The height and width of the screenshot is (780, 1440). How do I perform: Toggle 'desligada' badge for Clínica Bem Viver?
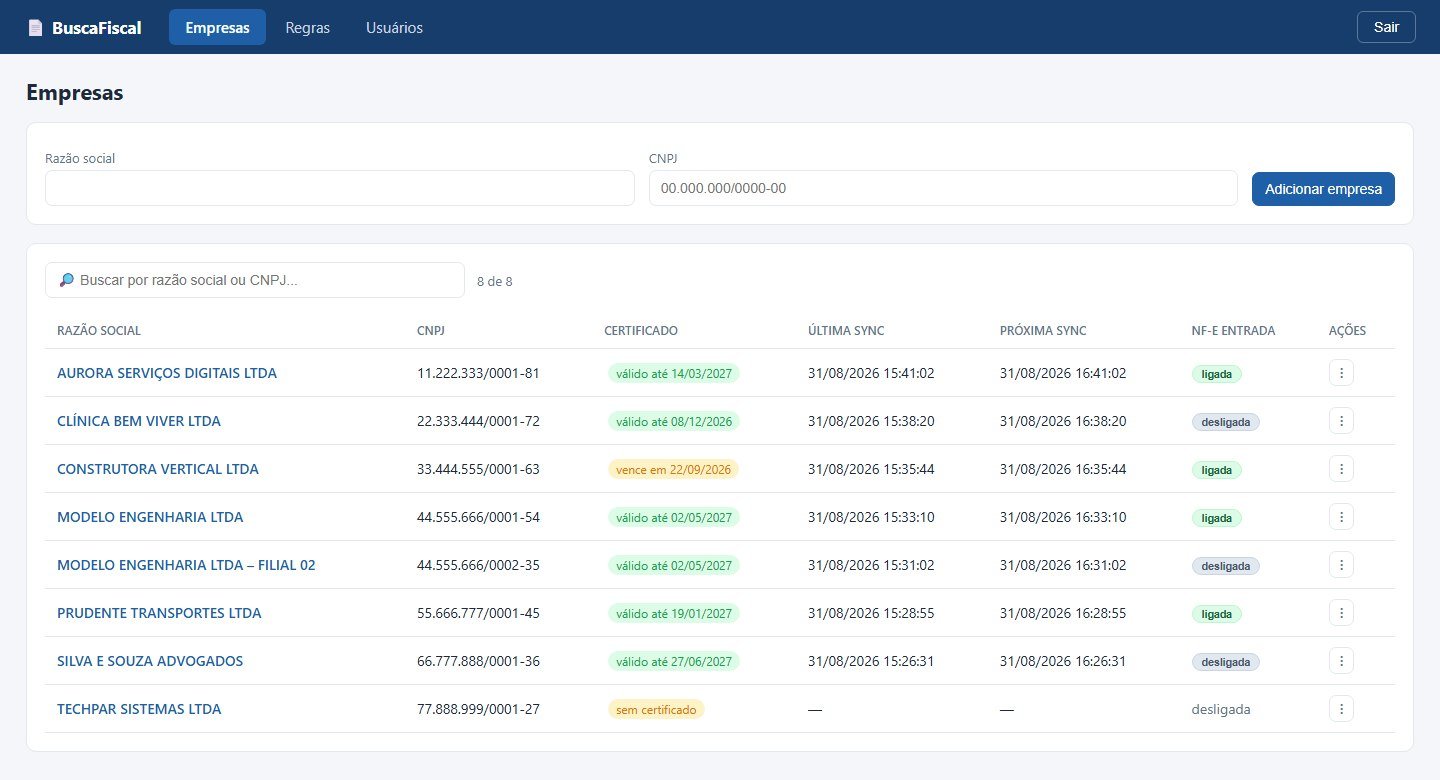[x=1225, y=422]
